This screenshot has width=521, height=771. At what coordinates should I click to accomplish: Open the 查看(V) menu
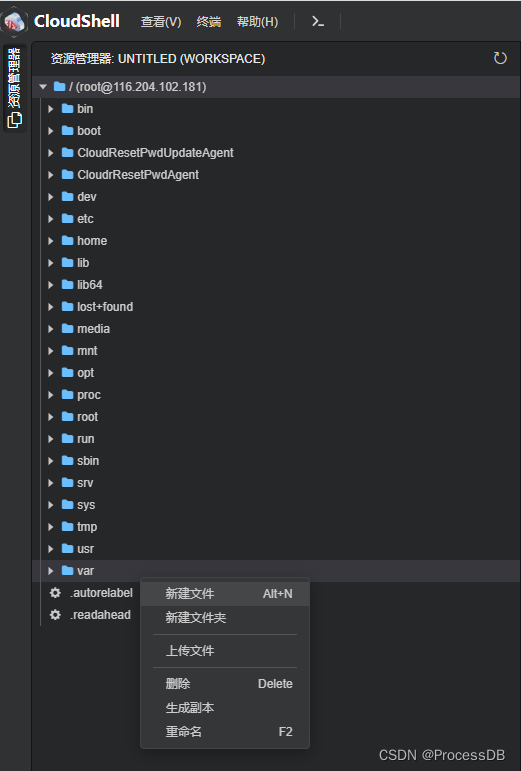tap(161, 22)
